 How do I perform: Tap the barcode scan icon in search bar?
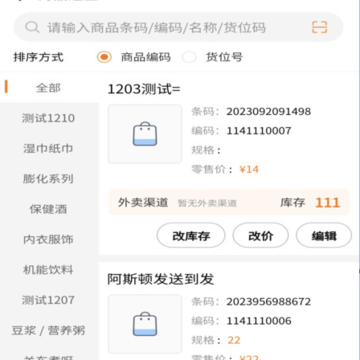tap(319, 27)
